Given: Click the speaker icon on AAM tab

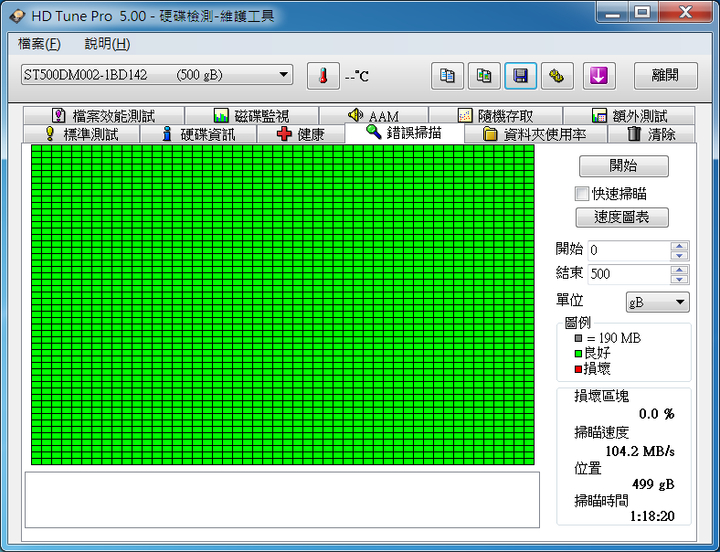Looking at the screenshot, I should pyautogui.click(x=355, y=115).
